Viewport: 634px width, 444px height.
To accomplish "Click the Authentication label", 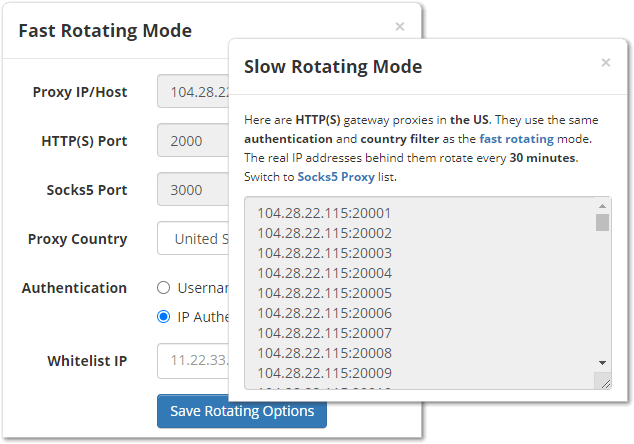I will coord(74,288).
